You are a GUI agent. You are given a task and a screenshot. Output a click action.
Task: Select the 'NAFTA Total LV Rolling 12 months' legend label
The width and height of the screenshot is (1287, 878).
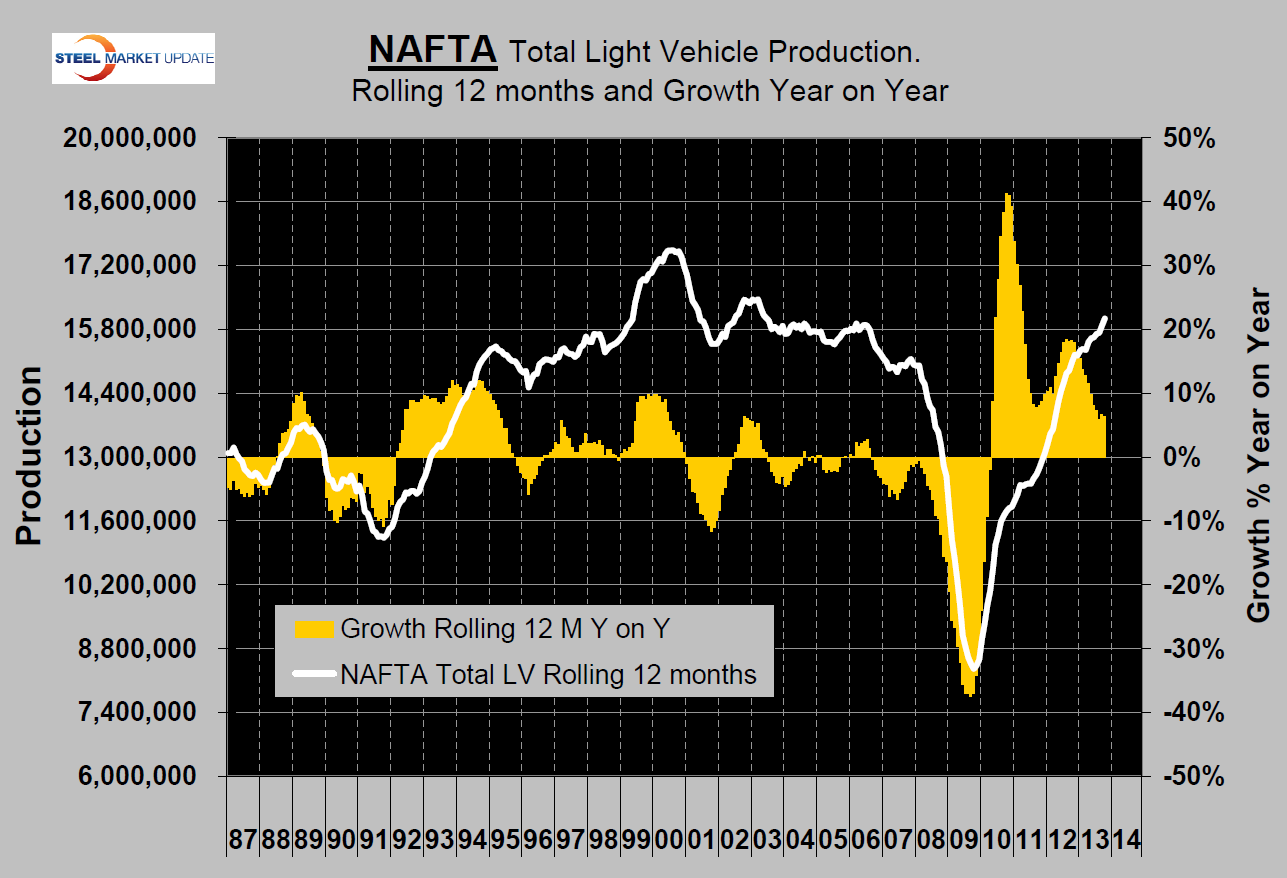point(549,675)
